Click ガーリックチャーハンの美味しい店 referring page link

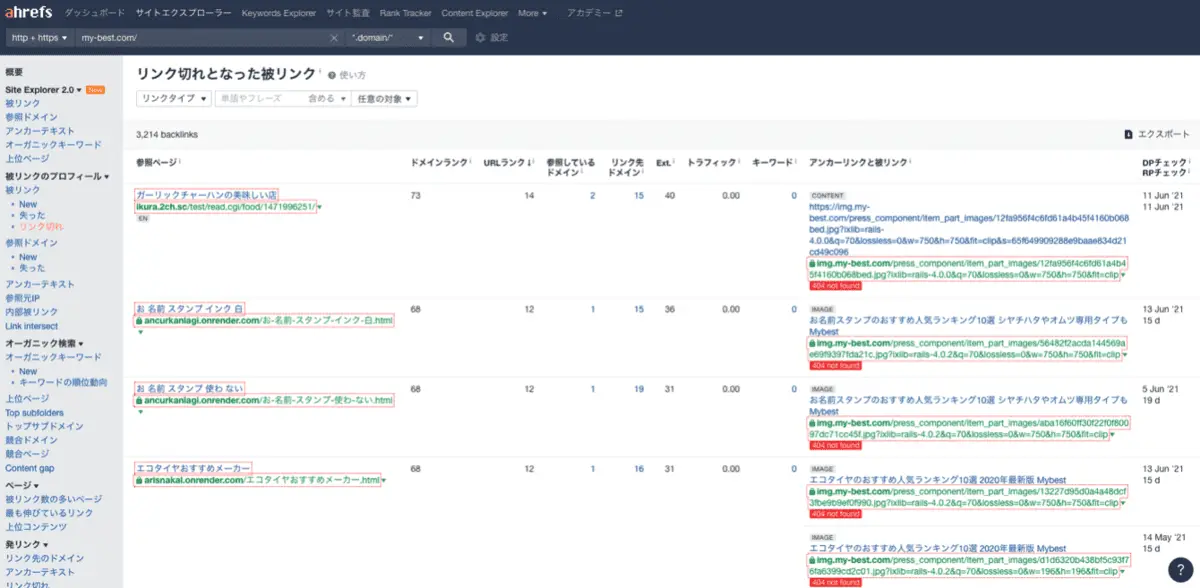pyautogui.click(x=207, y=194)
